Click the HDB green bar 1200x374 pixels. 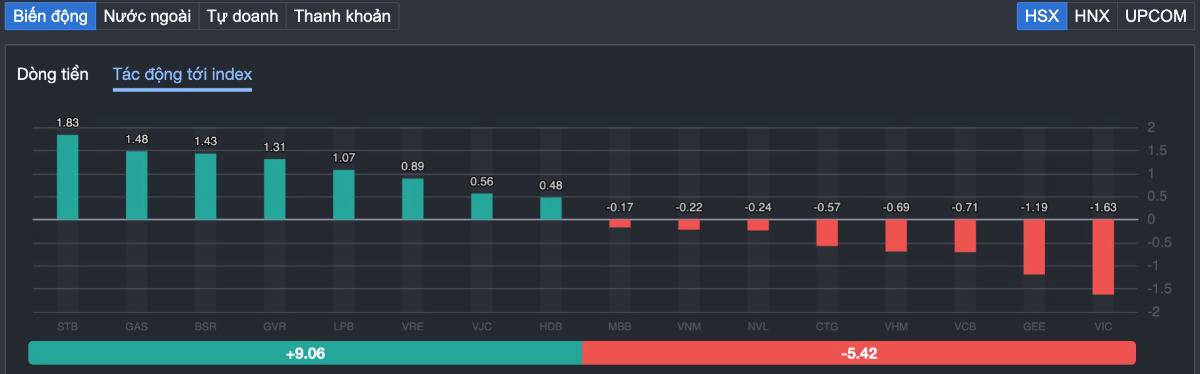point(551,208)
